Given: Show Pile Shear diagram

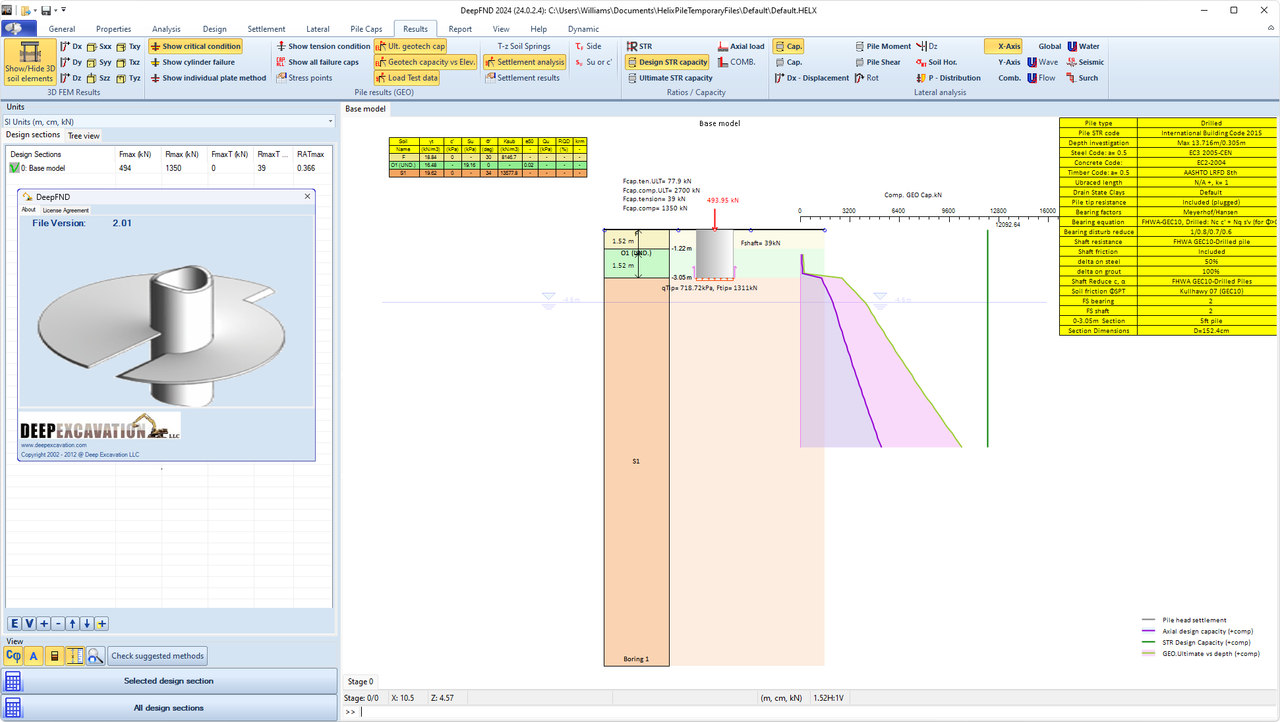Looking at the screenshot, I should click(879, 62).
